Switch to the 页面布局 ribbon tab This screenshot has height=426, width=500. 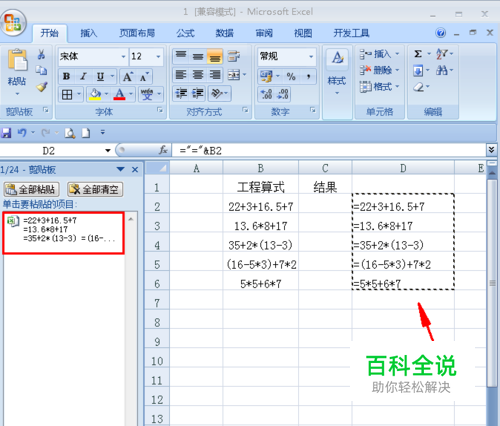137,33
